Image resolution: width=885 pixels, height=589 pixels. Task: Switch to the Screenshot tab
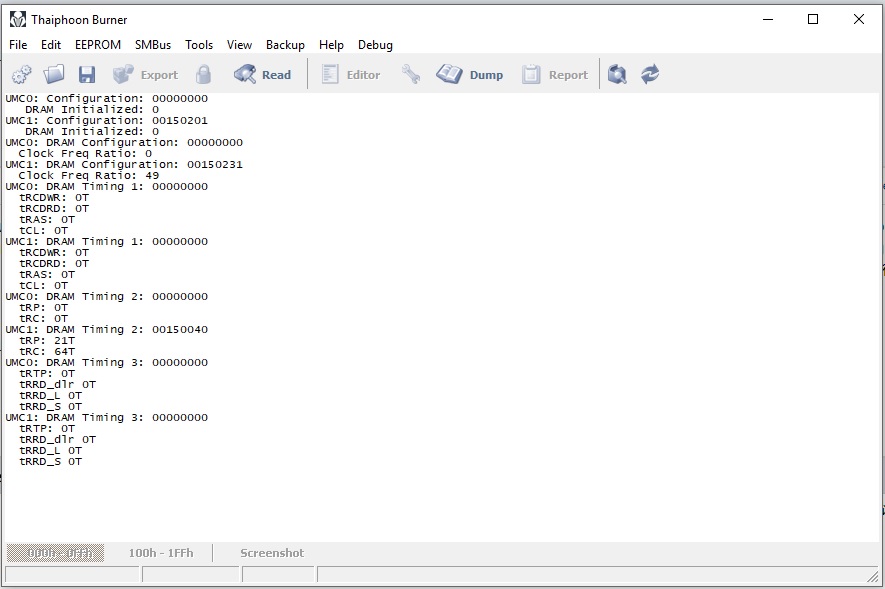(272, 553)
